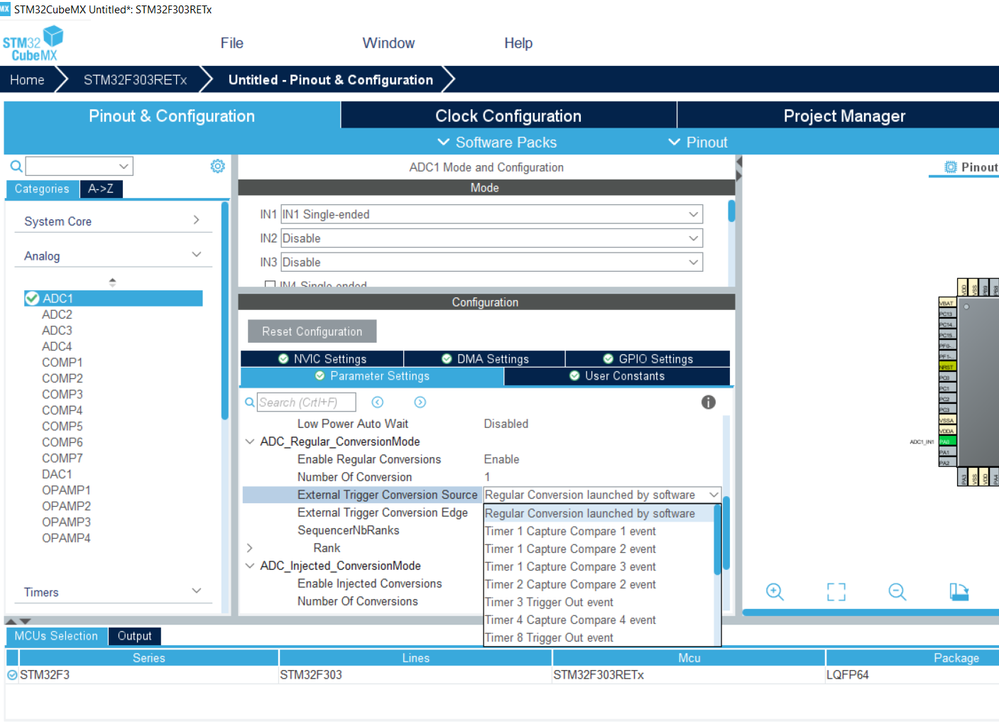Expand the Rank parameter row
The height and width of the screenshot is (726, 999).
tap(250, 548)
